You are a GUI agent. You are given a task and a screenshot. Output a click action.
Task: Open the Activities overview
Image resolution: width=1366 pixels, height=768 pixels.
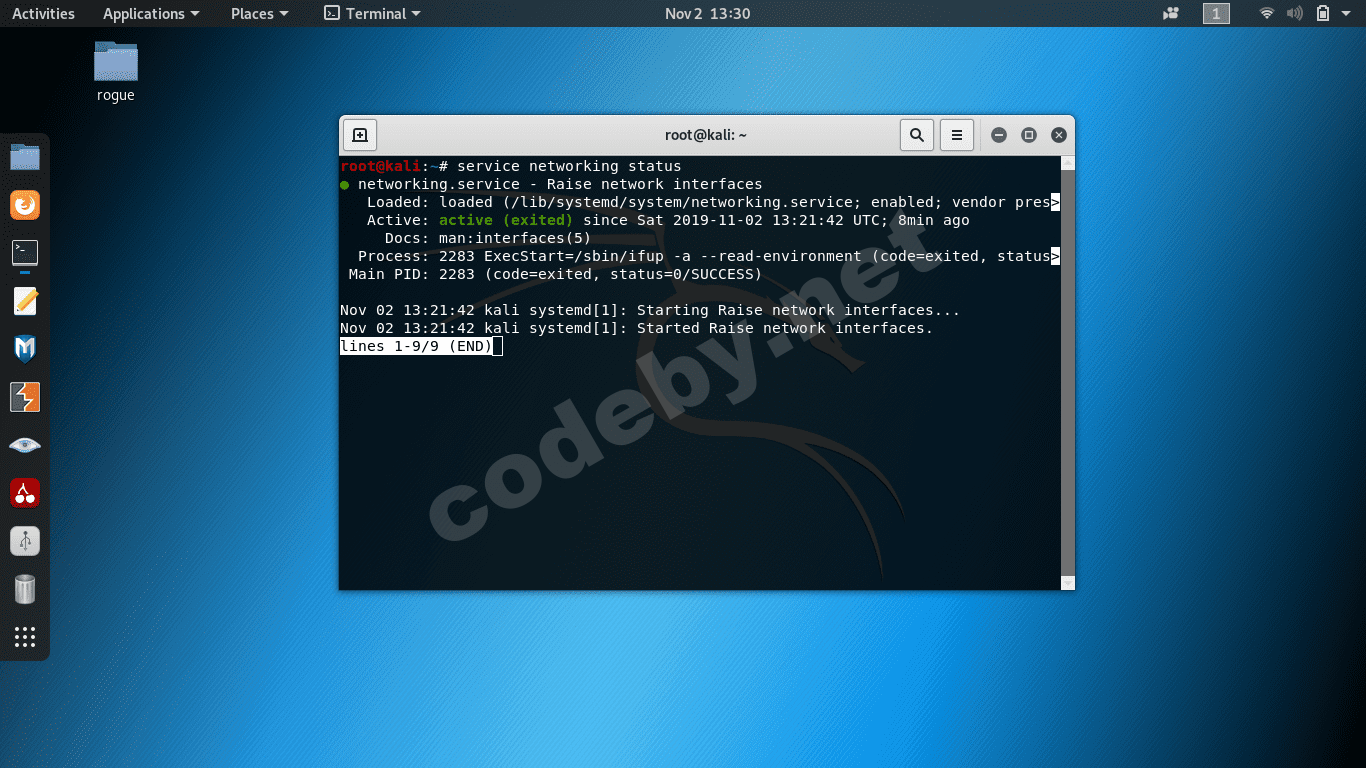pyautogui.click(x=43, y=13)
